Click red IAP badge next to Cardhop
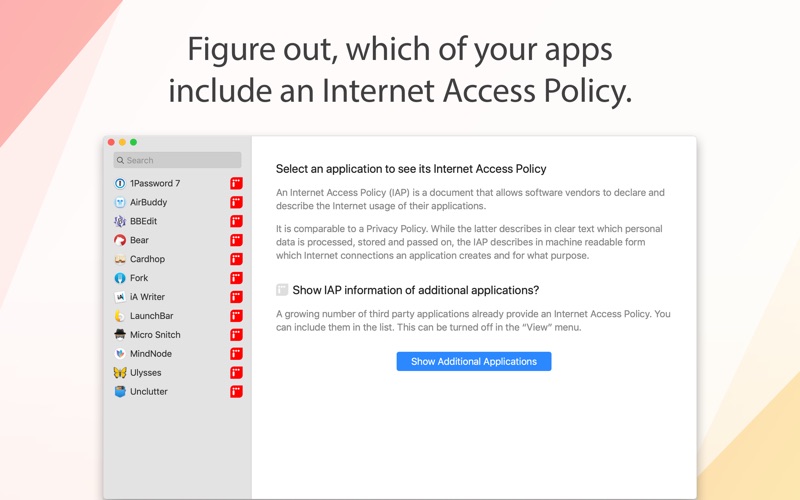This screenshot has height=500, width=800. click(236, 259)
